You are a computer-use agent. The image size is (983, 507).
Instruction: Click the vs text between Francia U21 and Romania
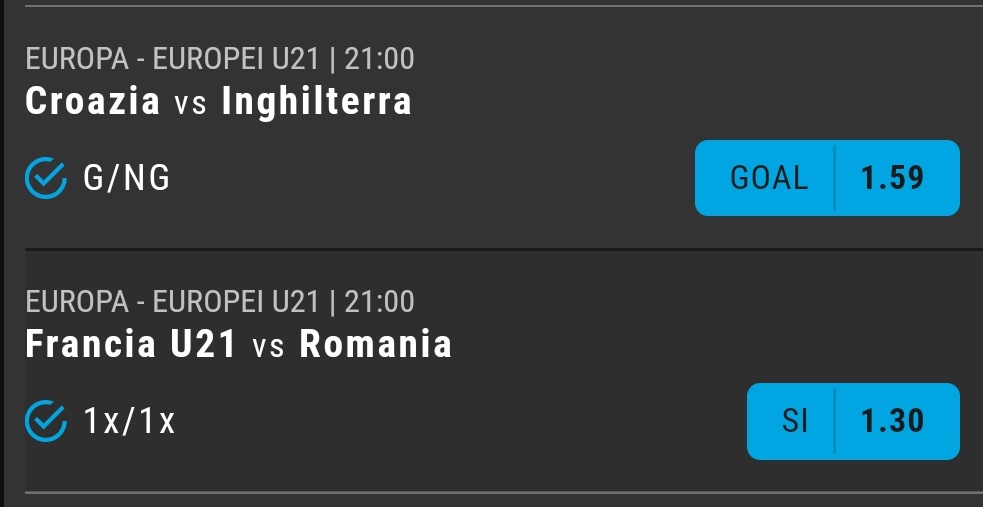click(x=268, y=347)
